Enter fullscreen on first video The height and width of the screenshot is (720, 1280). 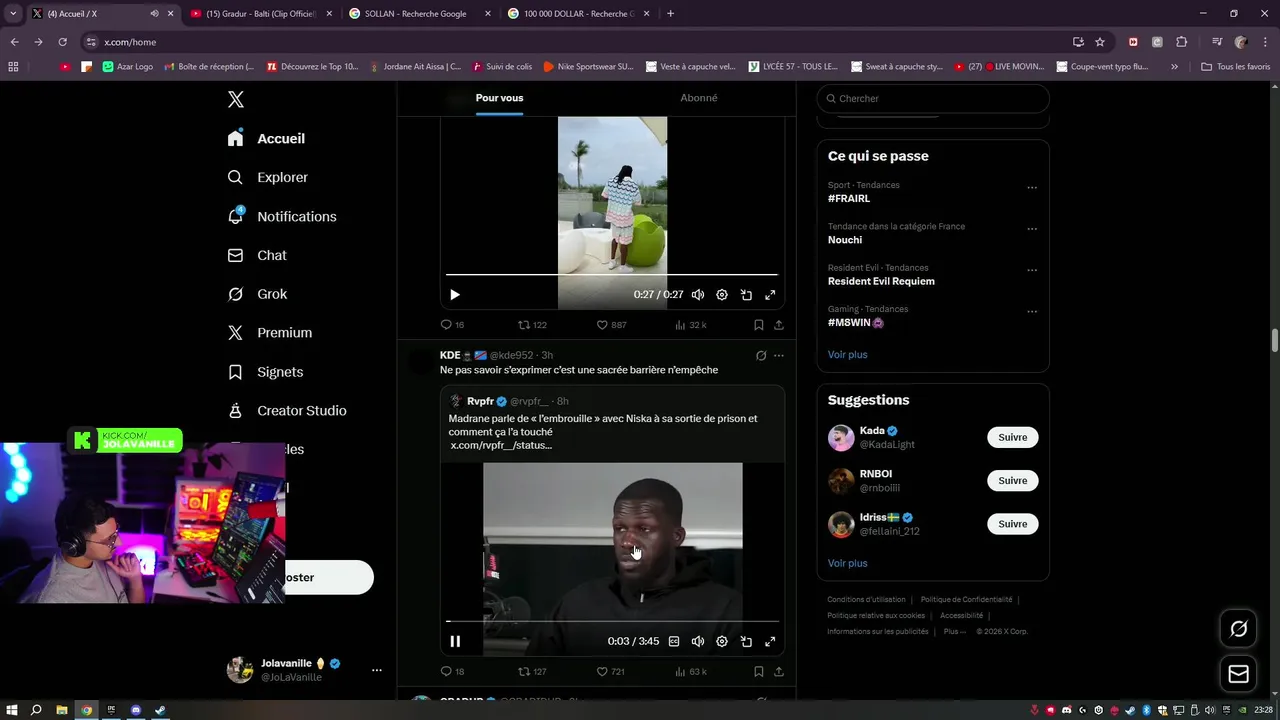(x=770, y=295)
